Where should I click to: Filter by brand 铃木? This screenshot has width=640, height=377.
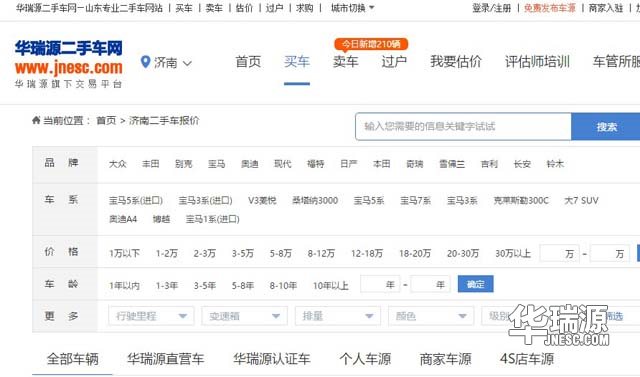pos(555,164)
